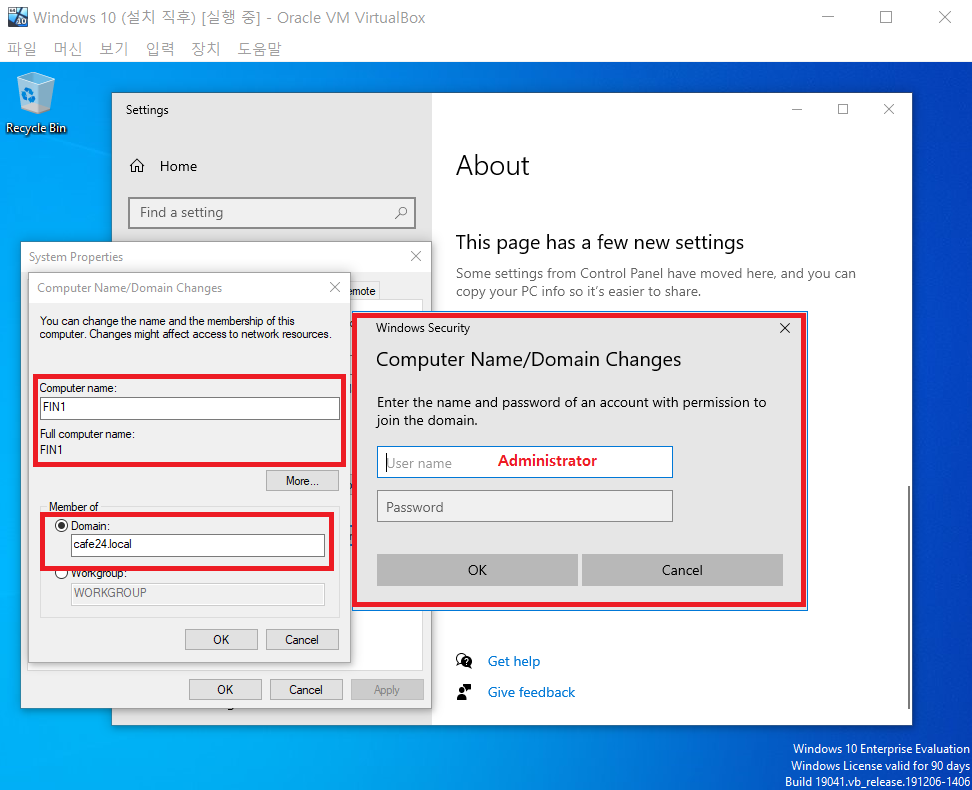Switch to the Remote tab in System Properties
This screenshot has width=972, height=790.
[x=364, y=291]
